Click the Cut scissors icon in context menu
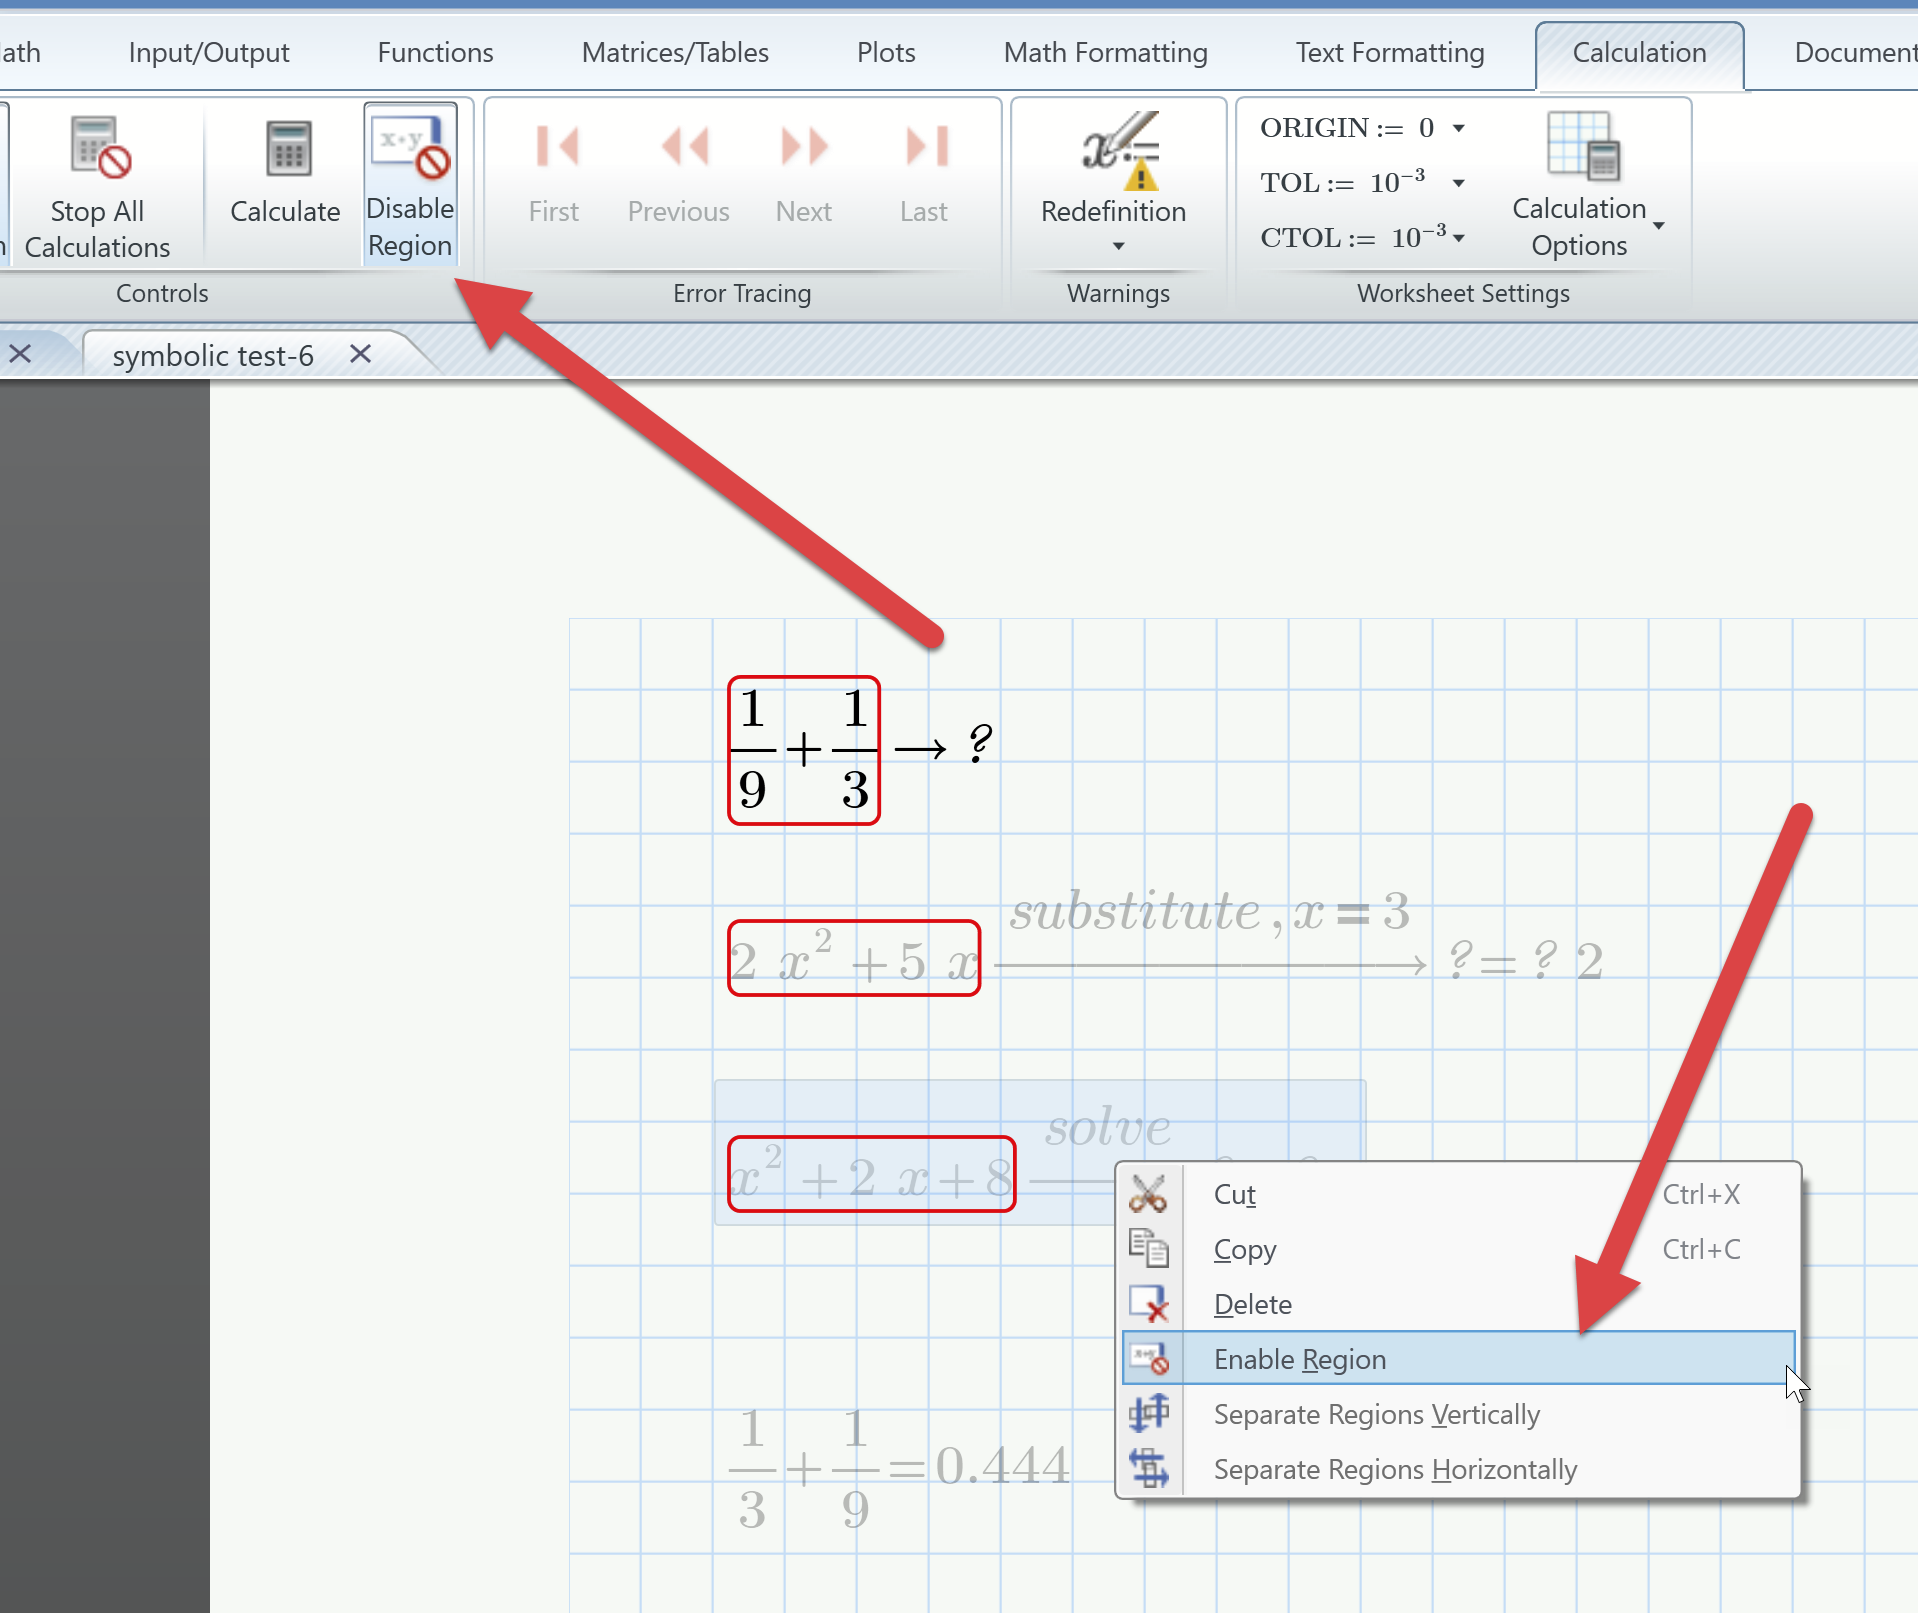The width and height of the screenshot is (1918, 1613). (x=1149, y=1193)
